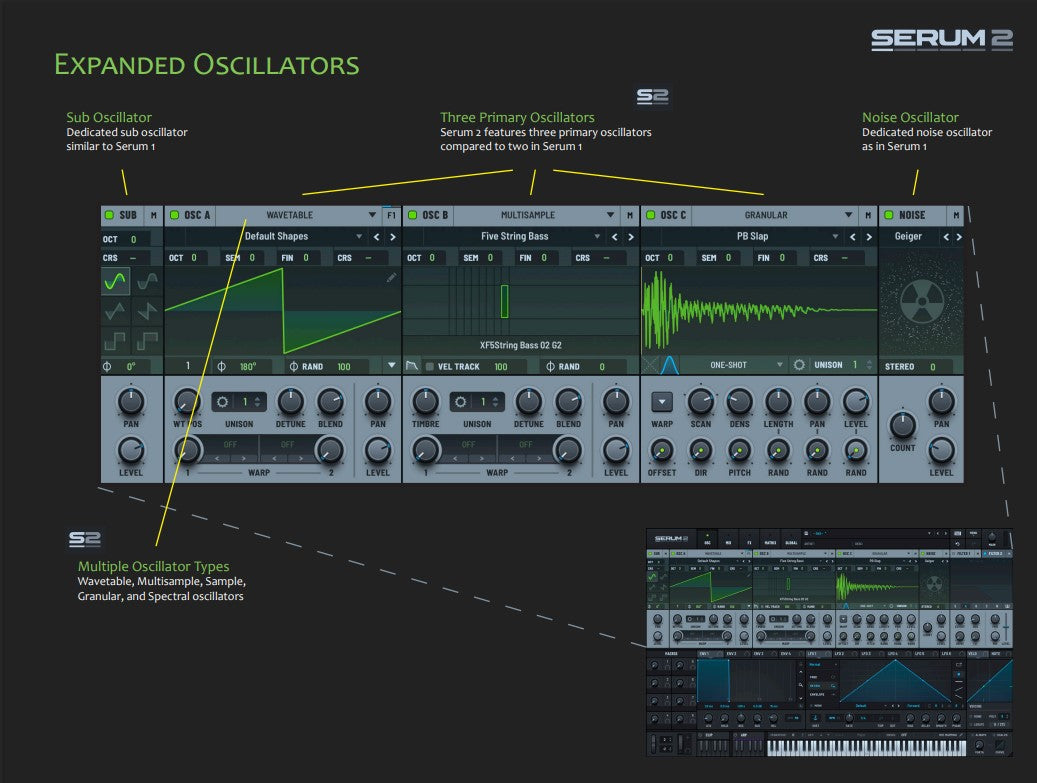
Task: Expand the Five String Bass preset menu
Action: (x=597, y=237)
